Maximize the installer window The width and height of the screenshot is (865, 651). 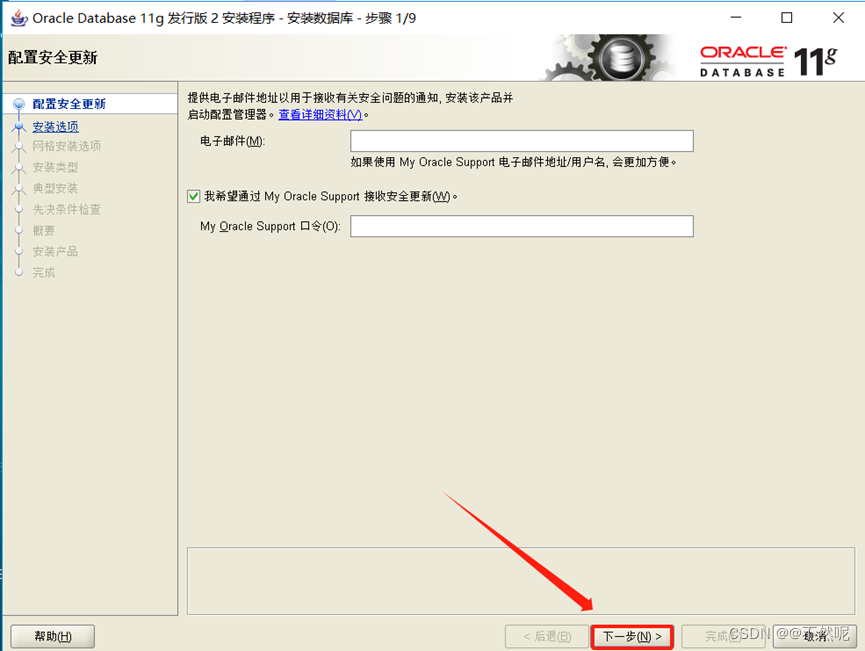coord(787,18)
